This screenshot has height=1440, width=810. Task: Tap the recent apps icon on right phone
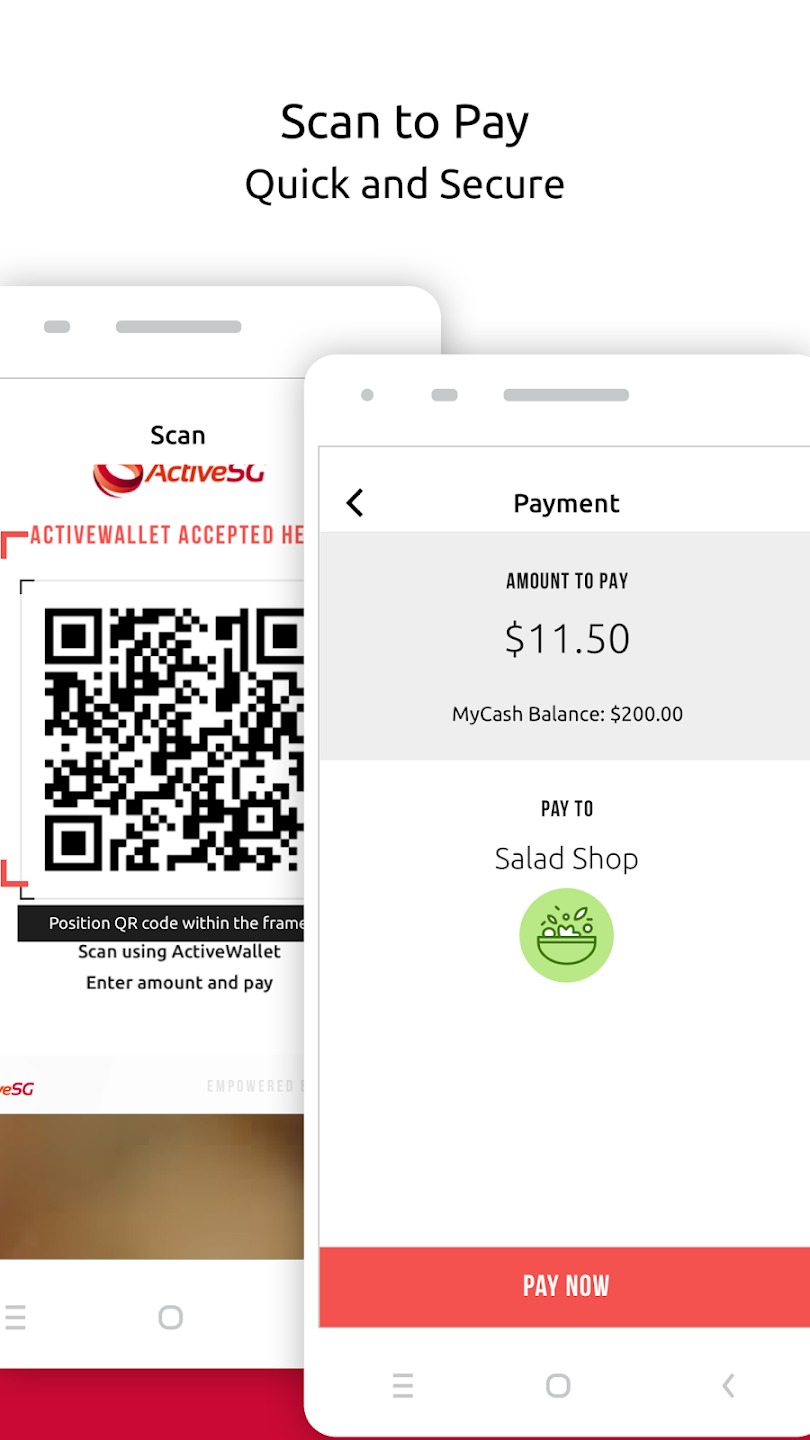403,1385
